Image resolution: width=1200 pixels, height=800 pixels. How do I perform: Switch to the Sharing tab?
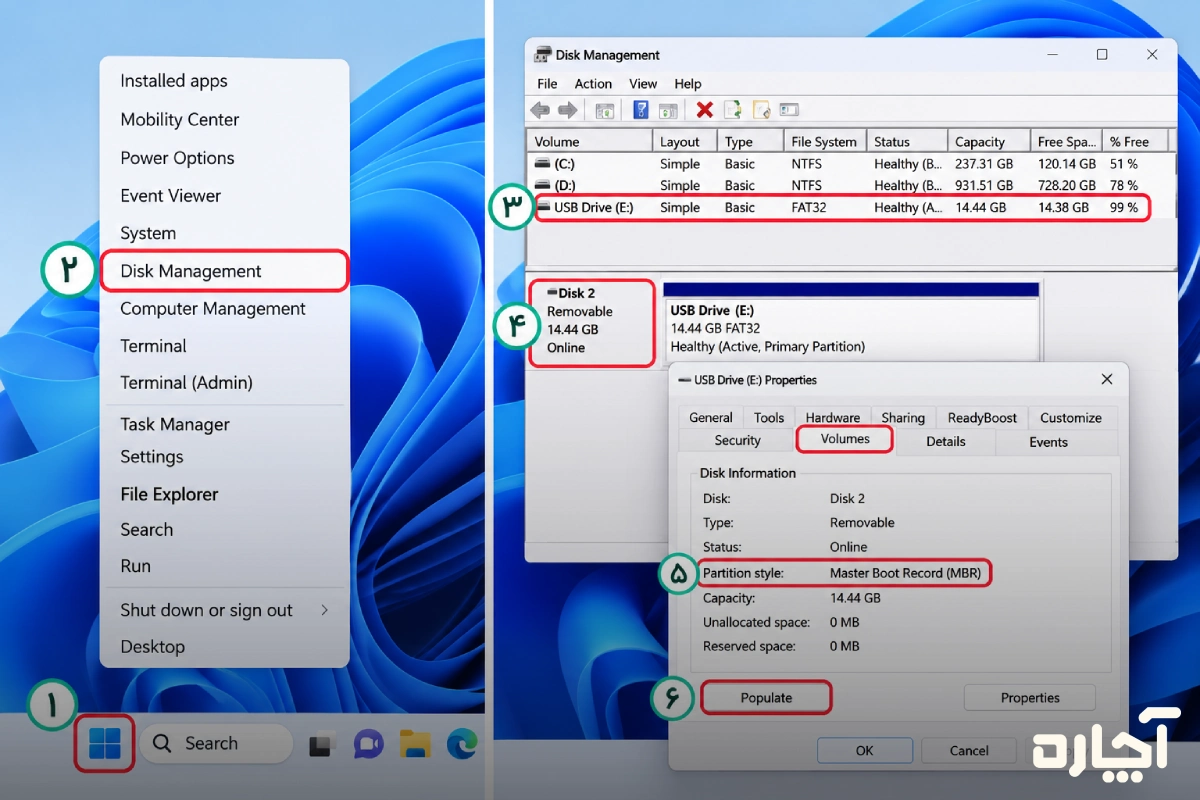(x=903, y=418)
